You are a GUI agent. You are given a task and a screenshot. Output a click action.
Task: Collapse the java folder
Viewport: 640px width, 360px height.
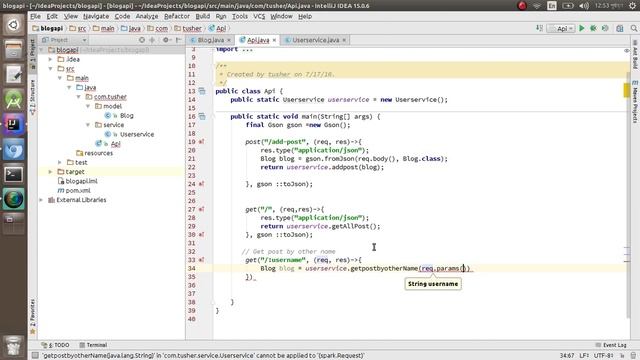69,87
